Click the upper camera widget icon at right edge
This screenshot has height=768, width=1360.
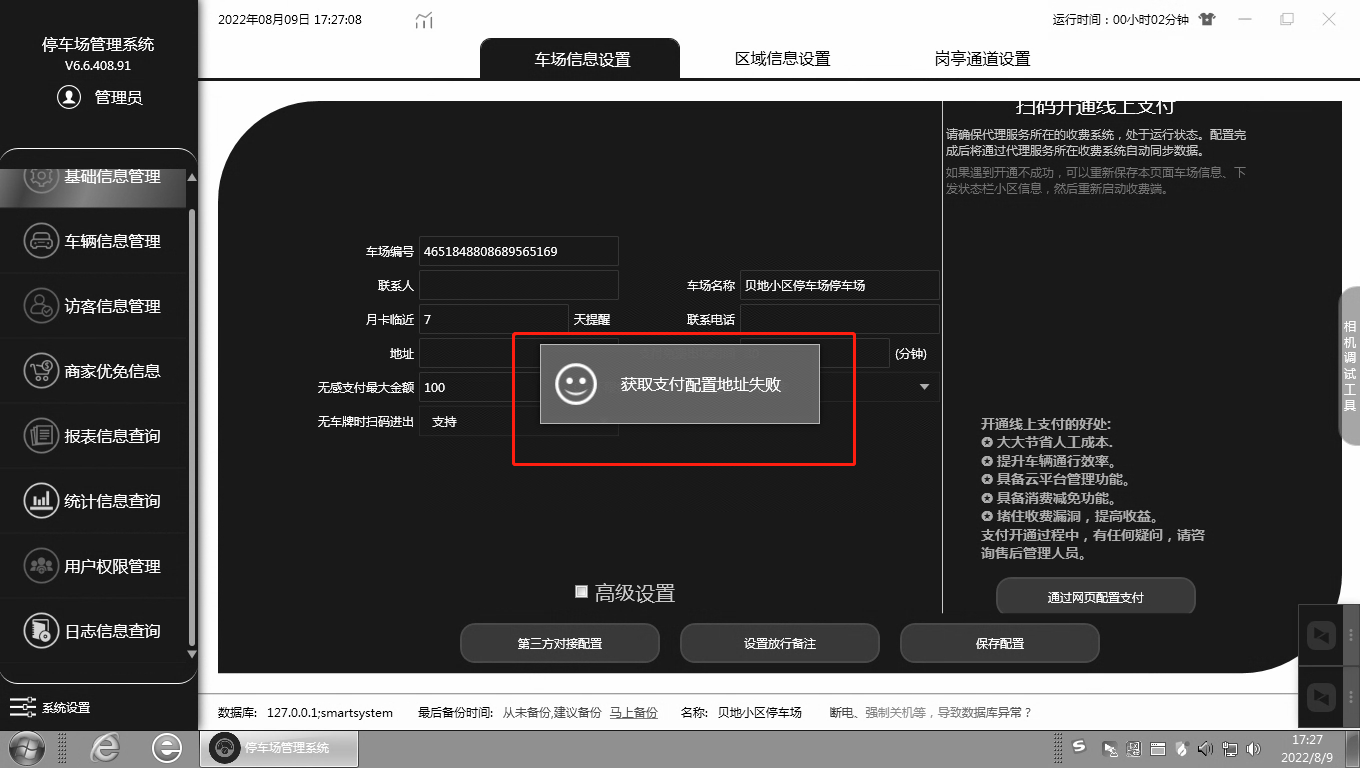1321,635
